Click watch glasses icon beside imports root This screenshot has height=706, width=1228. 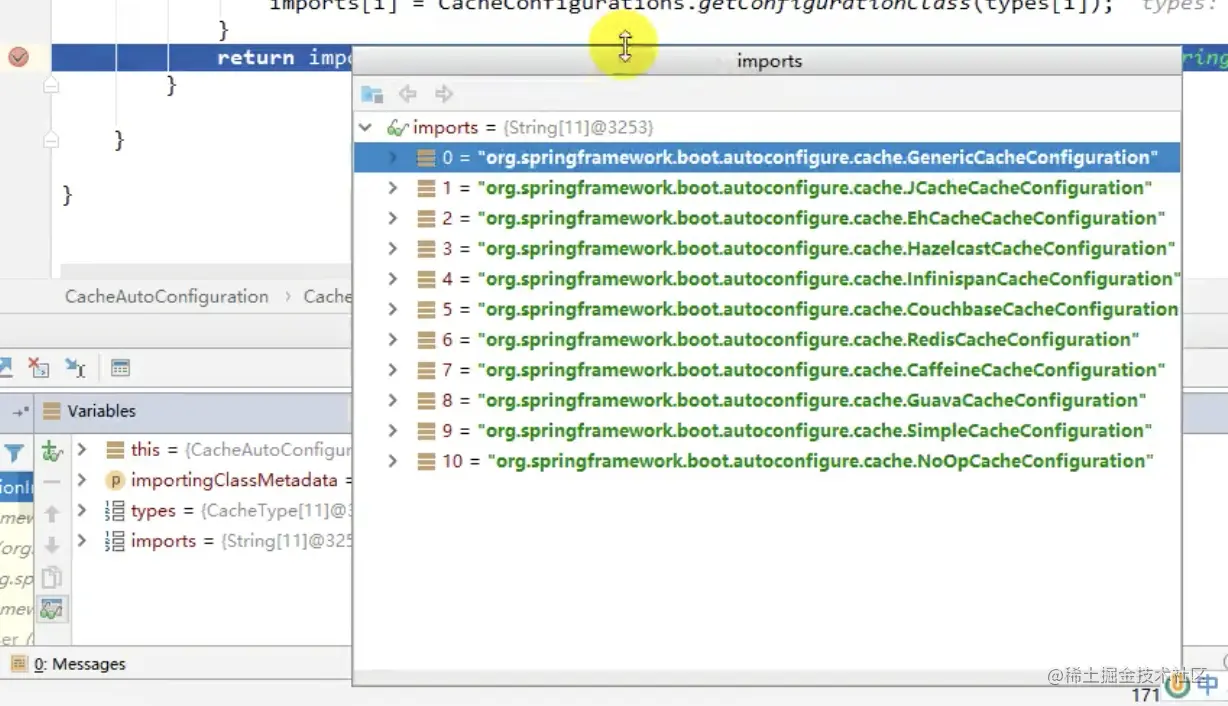(x=397, y=127)
